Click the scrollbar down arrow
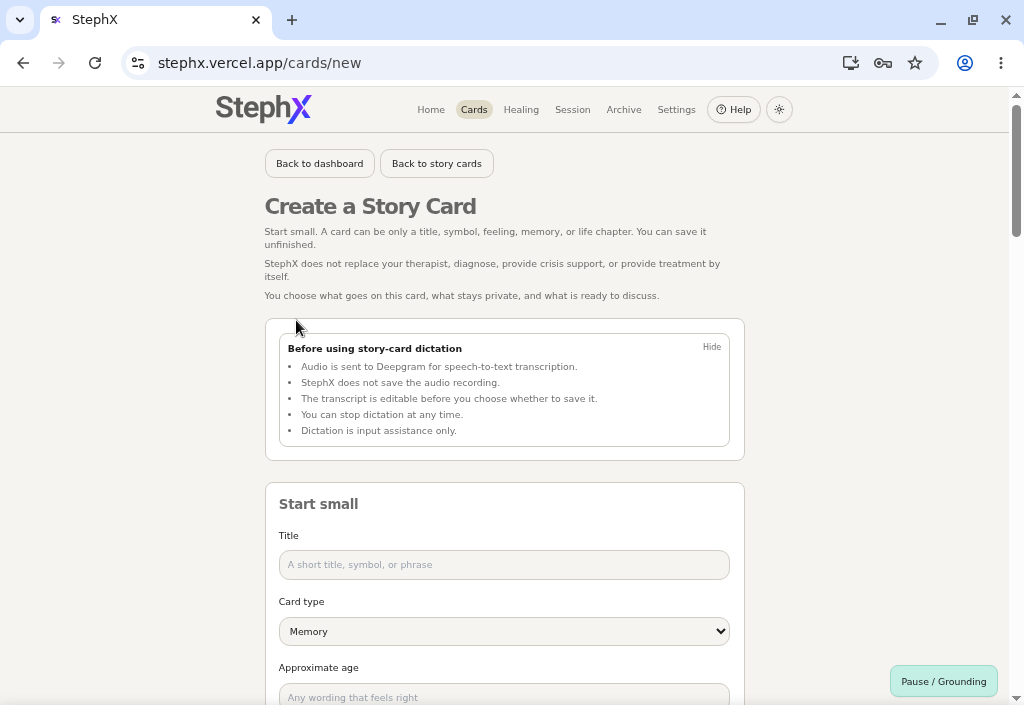The height and width of the screenshot is (705, 1024). click(1016, 699)
